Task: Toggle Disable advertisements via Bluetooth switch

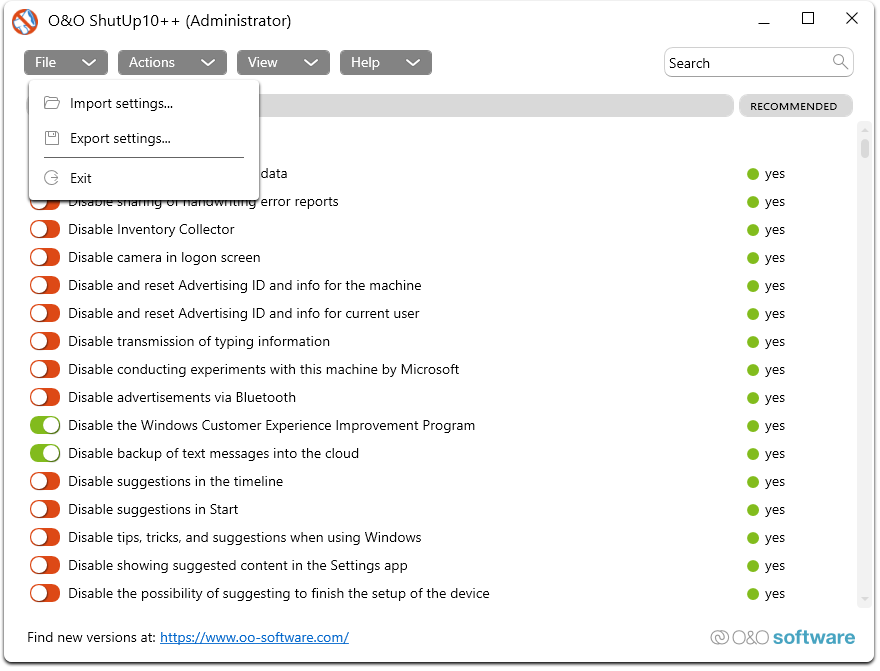Action: click(45, 398)
